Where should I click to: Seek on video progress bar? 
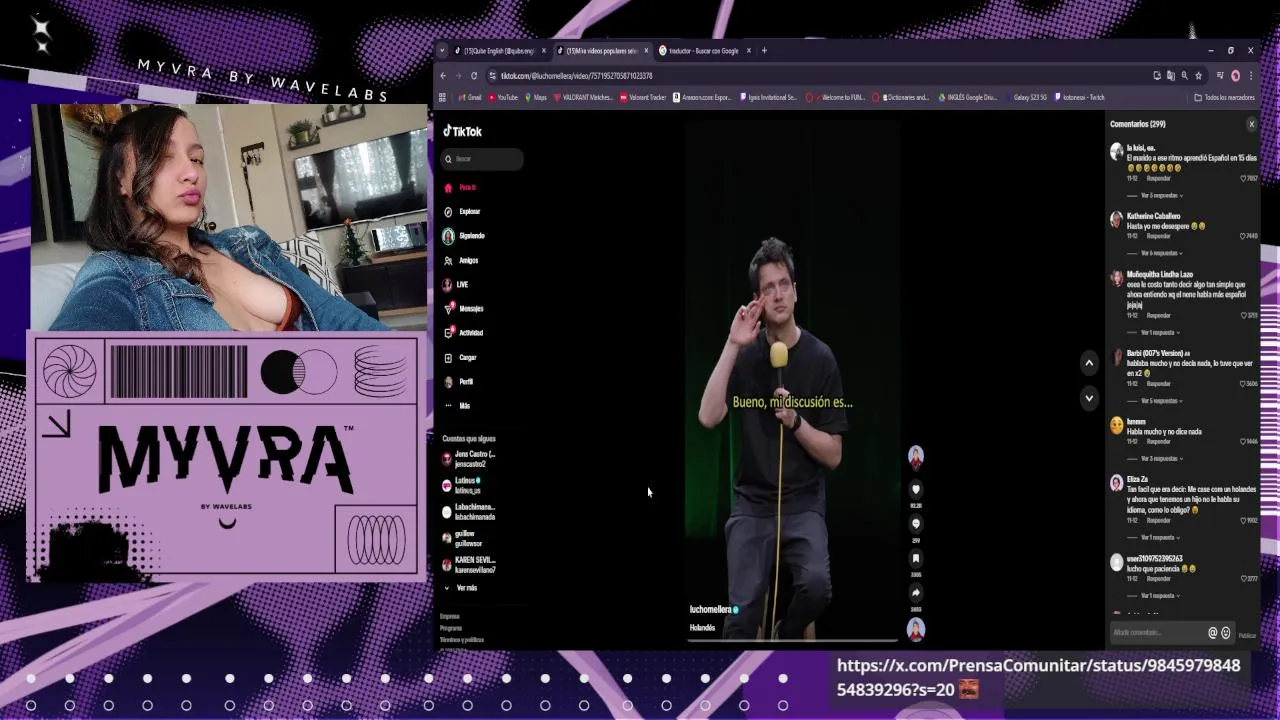tap(793, 640)
